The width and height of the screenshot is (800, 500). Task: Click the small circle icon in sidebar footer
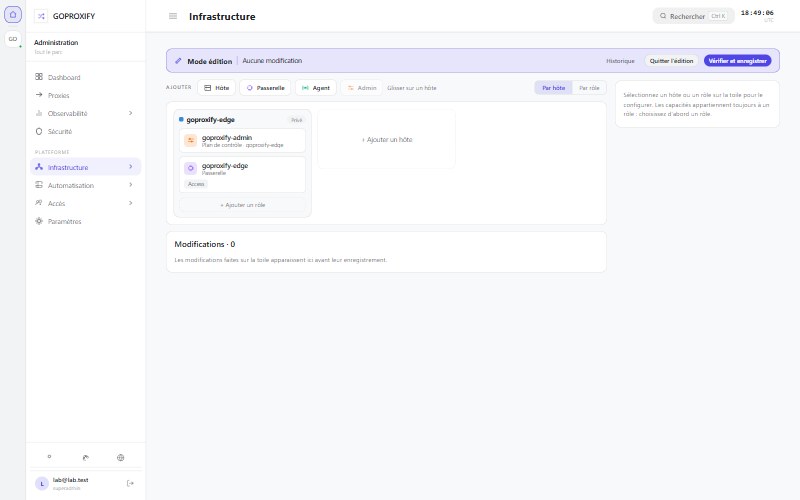point(49,457)
